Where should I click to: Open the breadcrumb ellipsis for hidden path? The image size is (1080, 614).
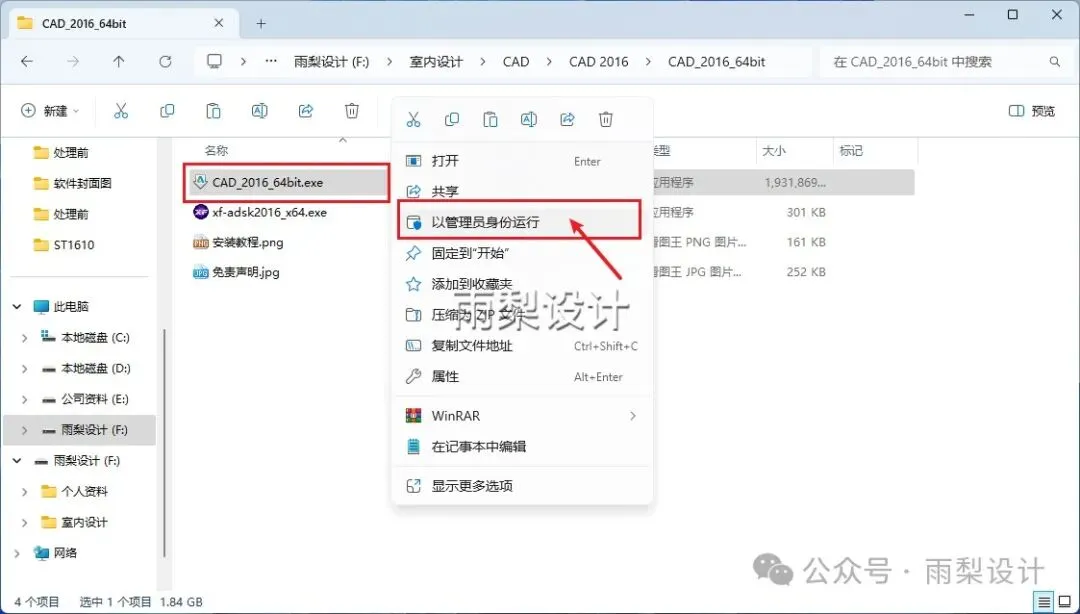(271, 61)
